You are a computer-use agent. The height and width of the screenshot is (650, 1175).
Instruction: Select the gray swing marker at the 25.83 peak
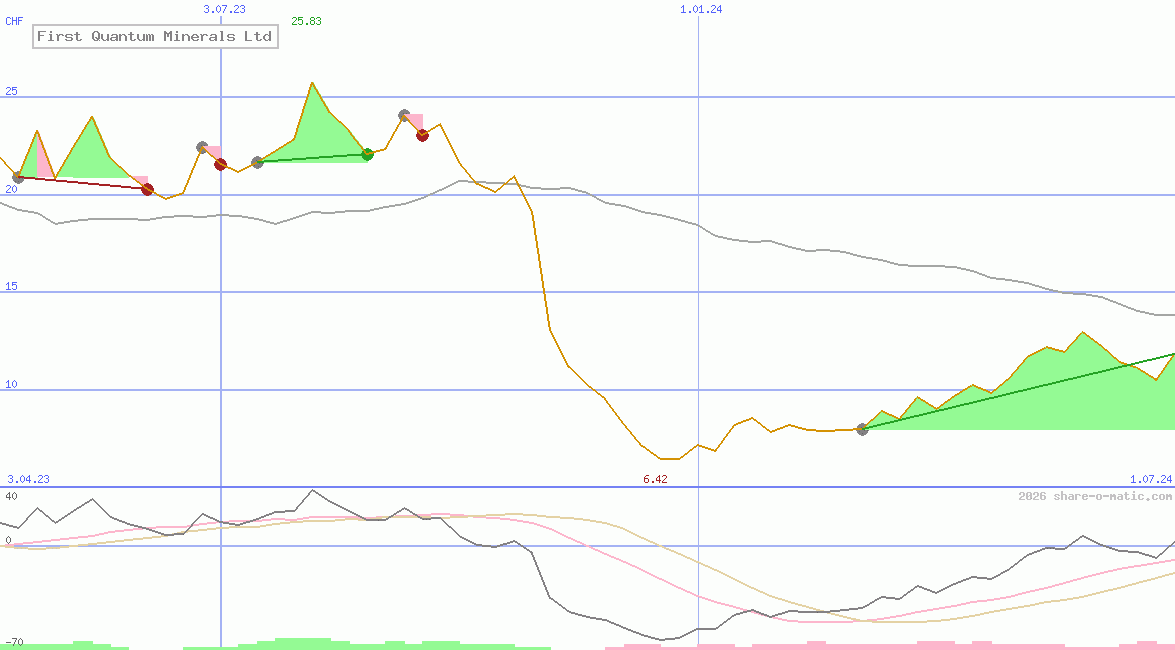point(403,115)
